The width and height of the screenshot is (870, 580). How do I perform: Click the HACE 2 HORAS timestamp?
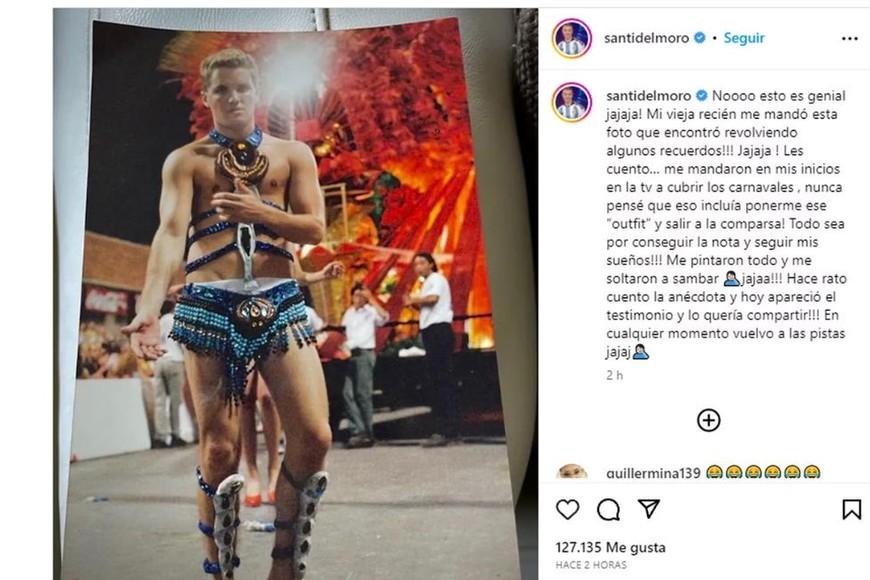click(591, 565)
